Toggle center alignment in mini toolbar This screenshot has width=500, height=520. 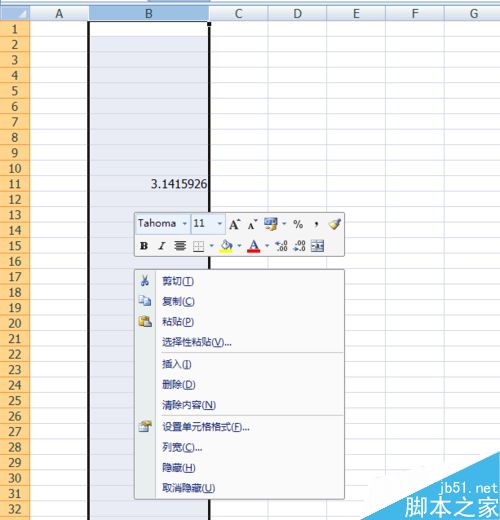coord(180,246)
